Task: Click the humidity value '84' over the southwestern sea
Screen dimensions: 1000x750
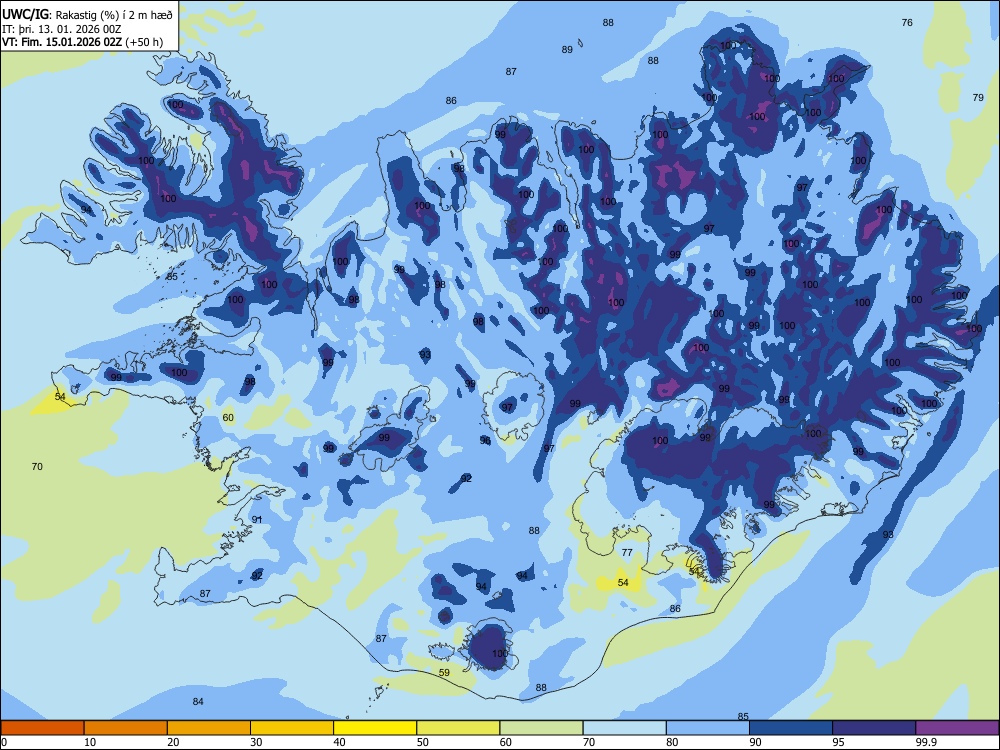Action: click(x=198, y=702)
